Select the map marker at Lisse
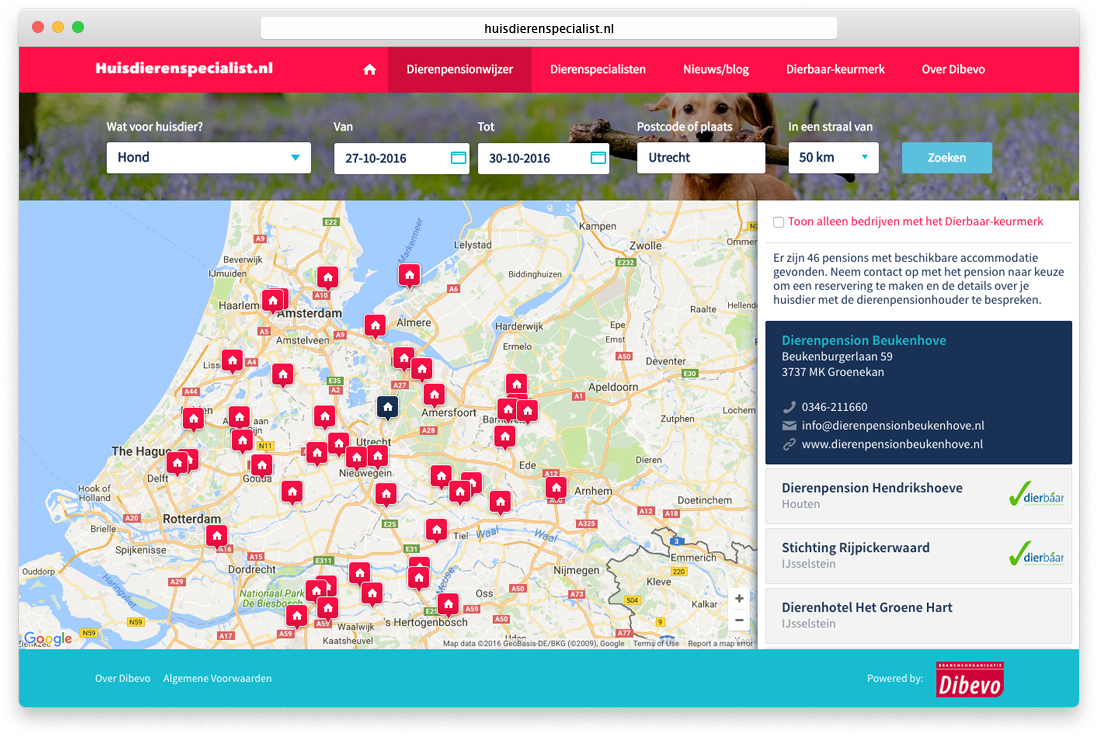This screenshot has width=1098, height=736. coord(232,361)
